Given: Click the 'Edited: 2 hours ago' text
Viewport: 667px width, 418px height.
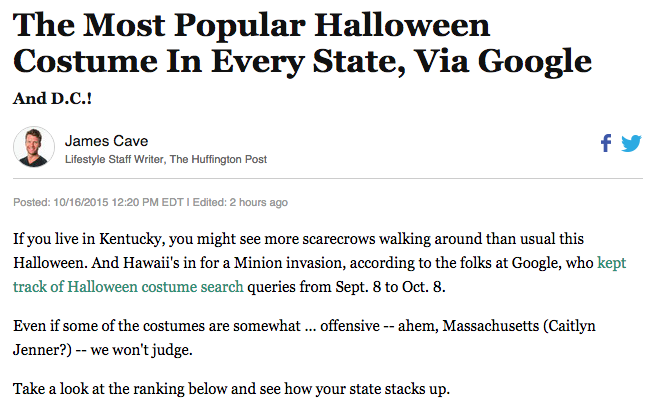Looking at the screenshot, I should 240,202.
